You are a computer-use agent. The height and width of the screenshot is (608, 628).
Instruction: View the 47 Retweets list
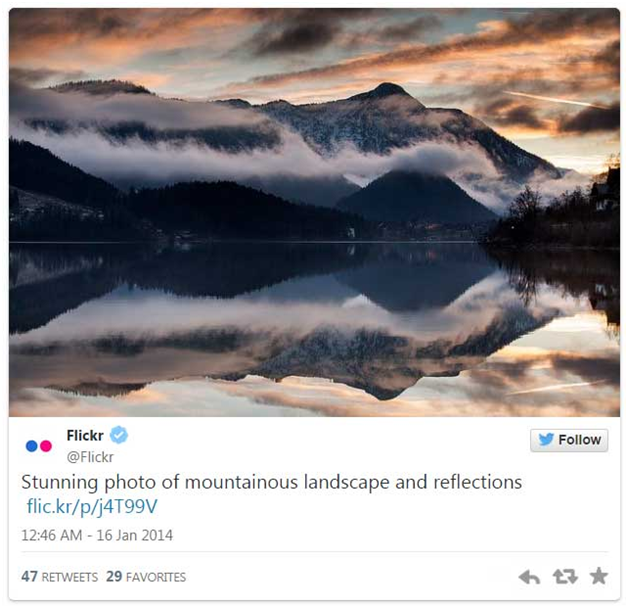(59, 577)
